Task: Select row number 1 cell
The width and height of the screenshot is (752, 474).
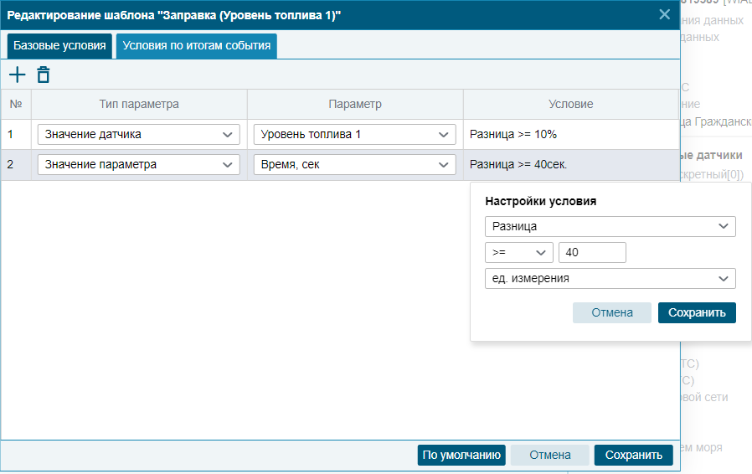Action: pyautogui.click(x=16, y=134)
